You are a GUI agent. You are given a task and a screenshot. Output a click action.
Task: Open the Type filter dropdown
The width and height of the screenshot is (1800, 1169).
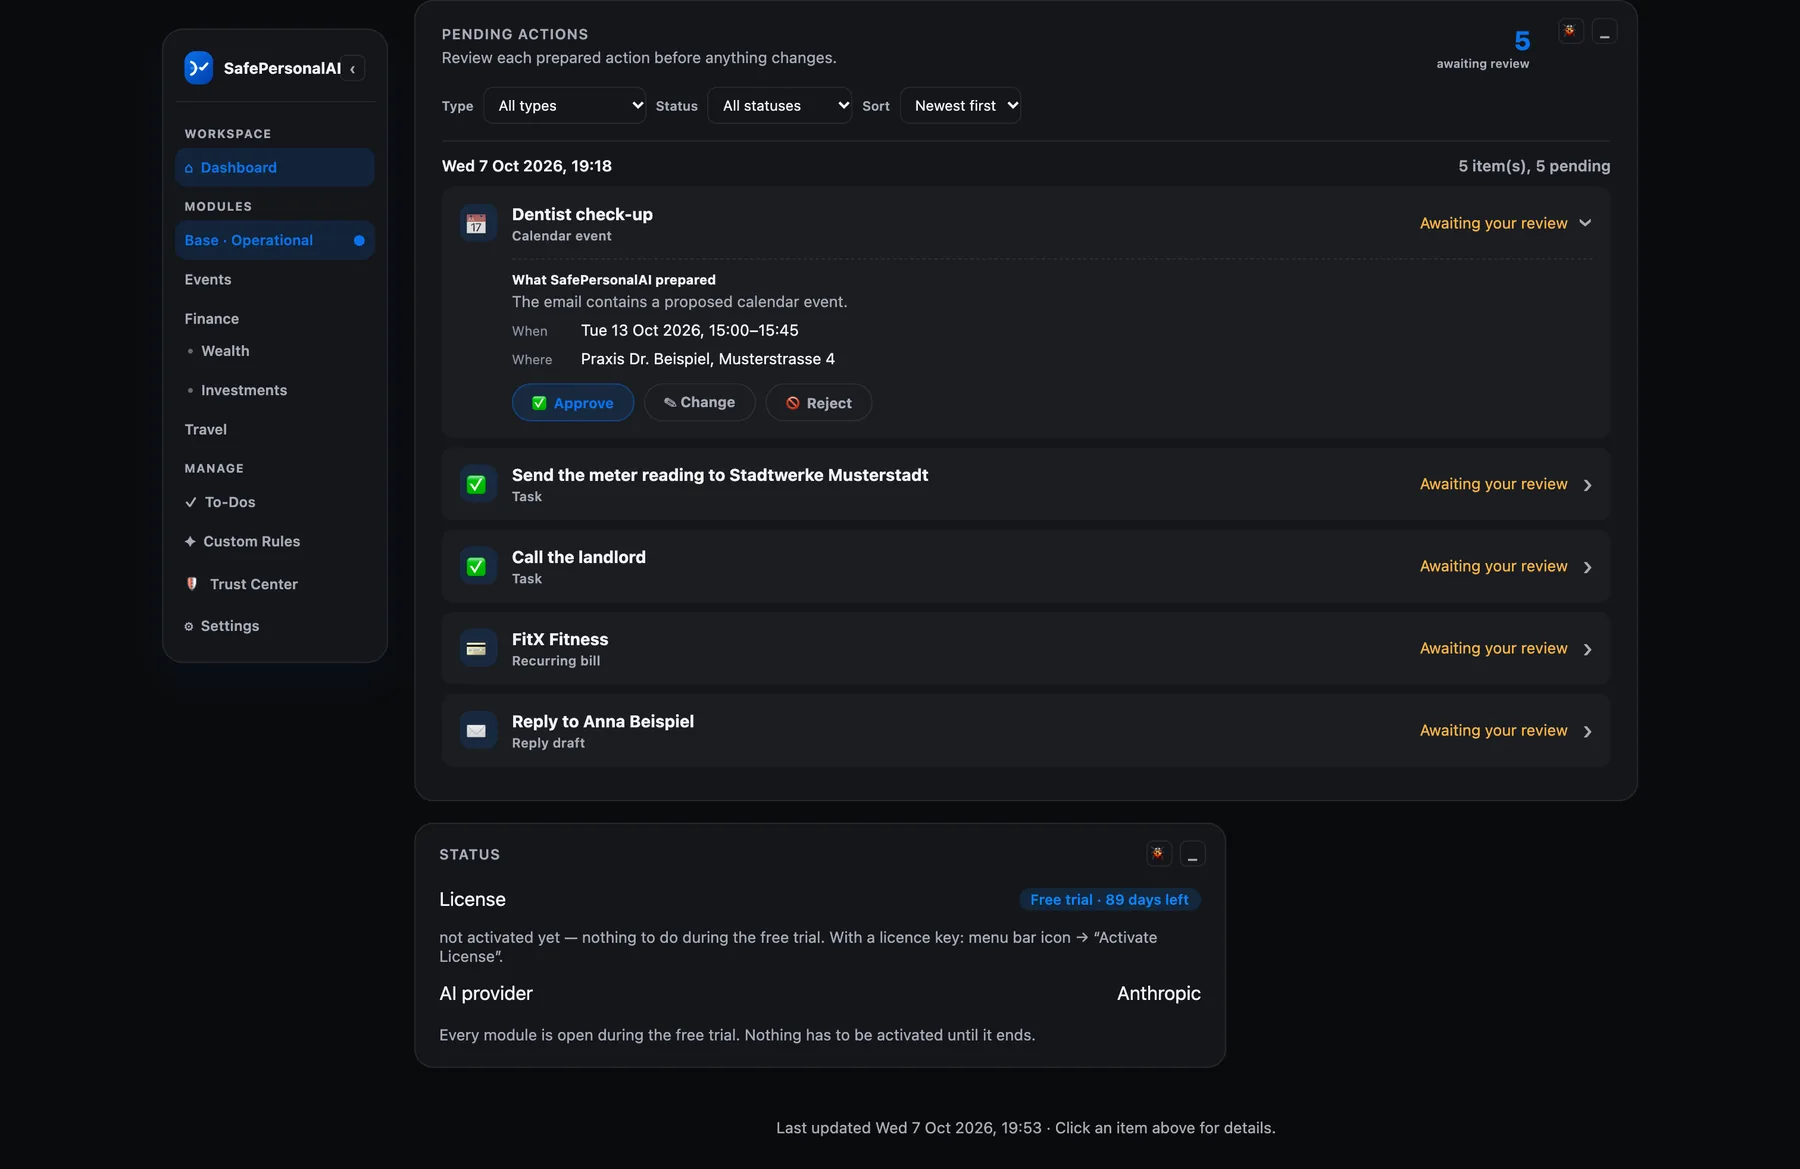(x=565, y=105)
